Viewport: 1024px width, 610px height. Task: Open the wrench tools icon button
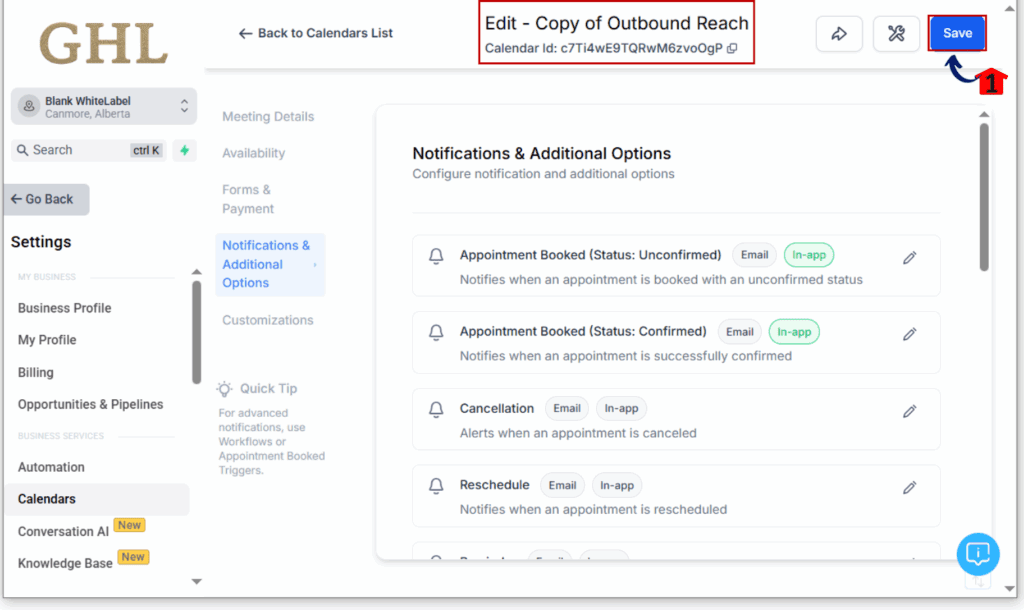tap(896, 33)
